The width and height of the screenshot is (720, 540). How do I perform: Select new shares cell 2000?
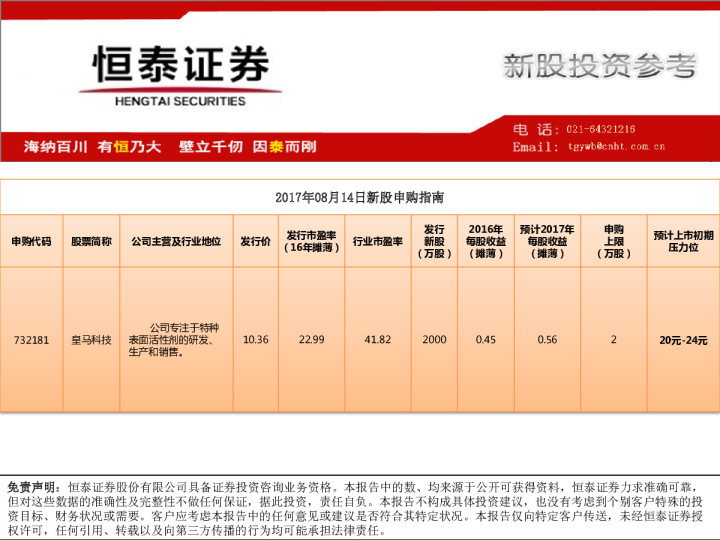434,340
